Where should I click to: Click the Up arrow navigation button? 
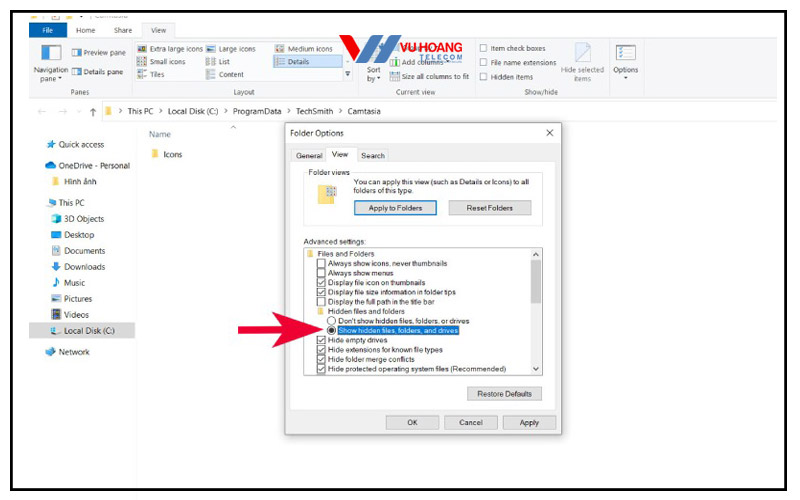(x=93, y=112)
